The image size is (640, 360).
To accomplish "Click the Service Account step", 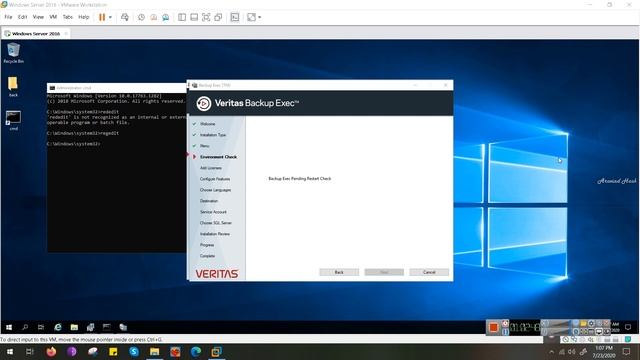I will [x=213, y=212].
